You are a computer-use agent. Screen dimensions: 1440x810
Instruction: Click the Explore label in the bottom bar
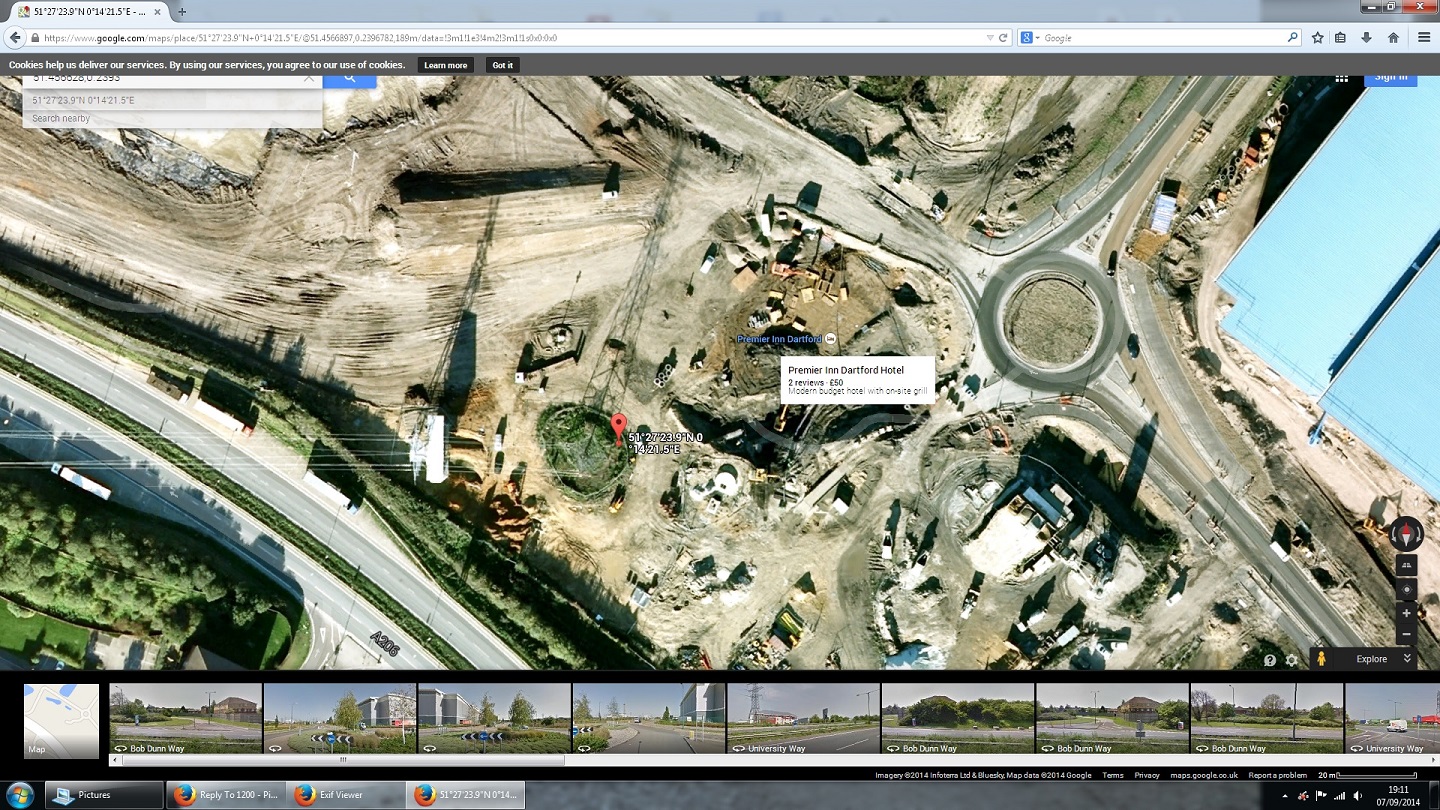coord(1371,659)
